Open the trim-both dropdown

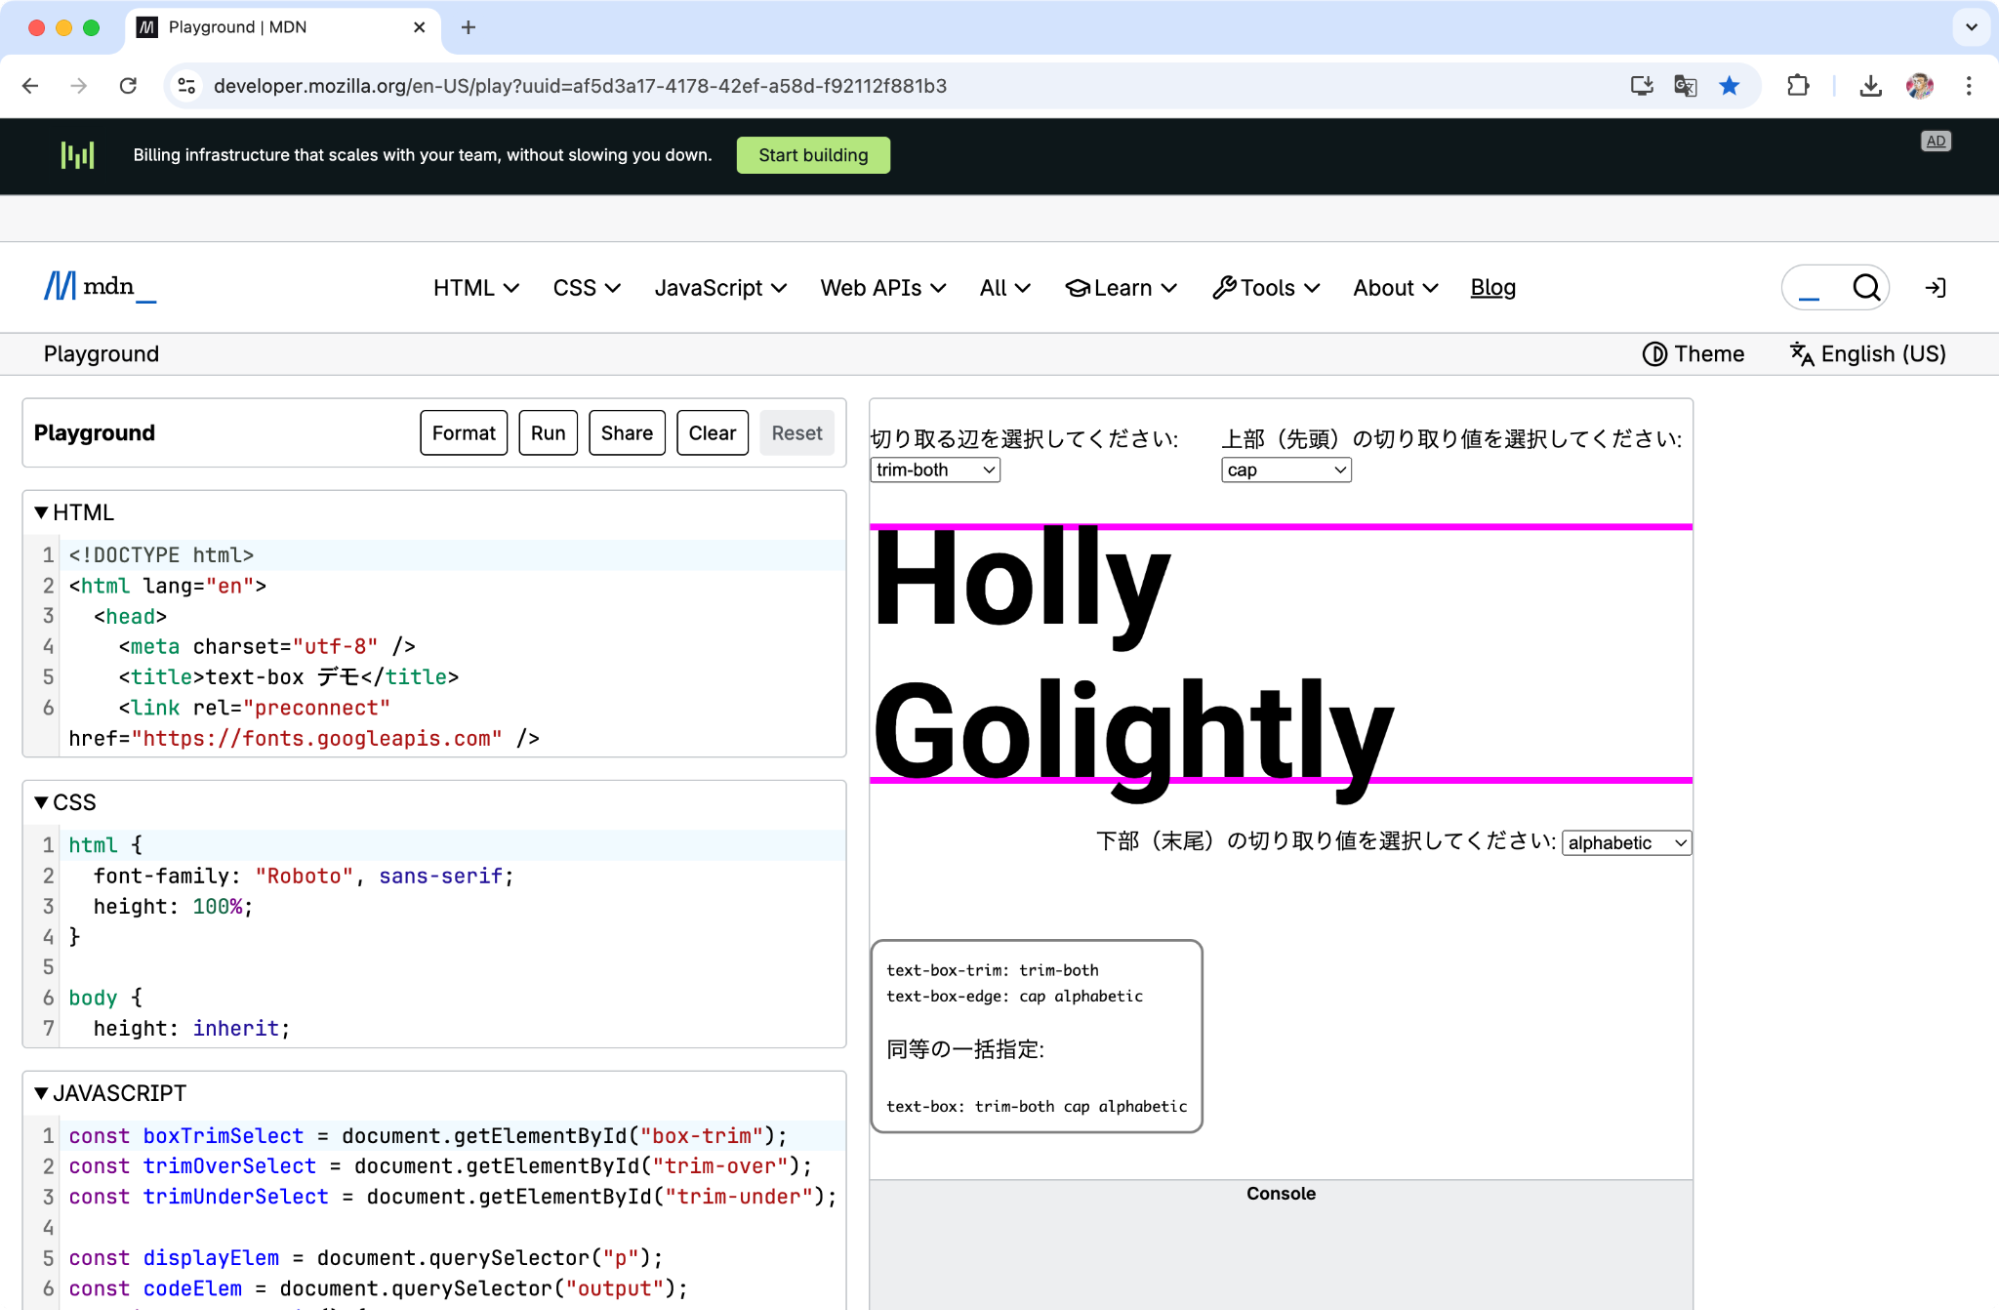934,470
